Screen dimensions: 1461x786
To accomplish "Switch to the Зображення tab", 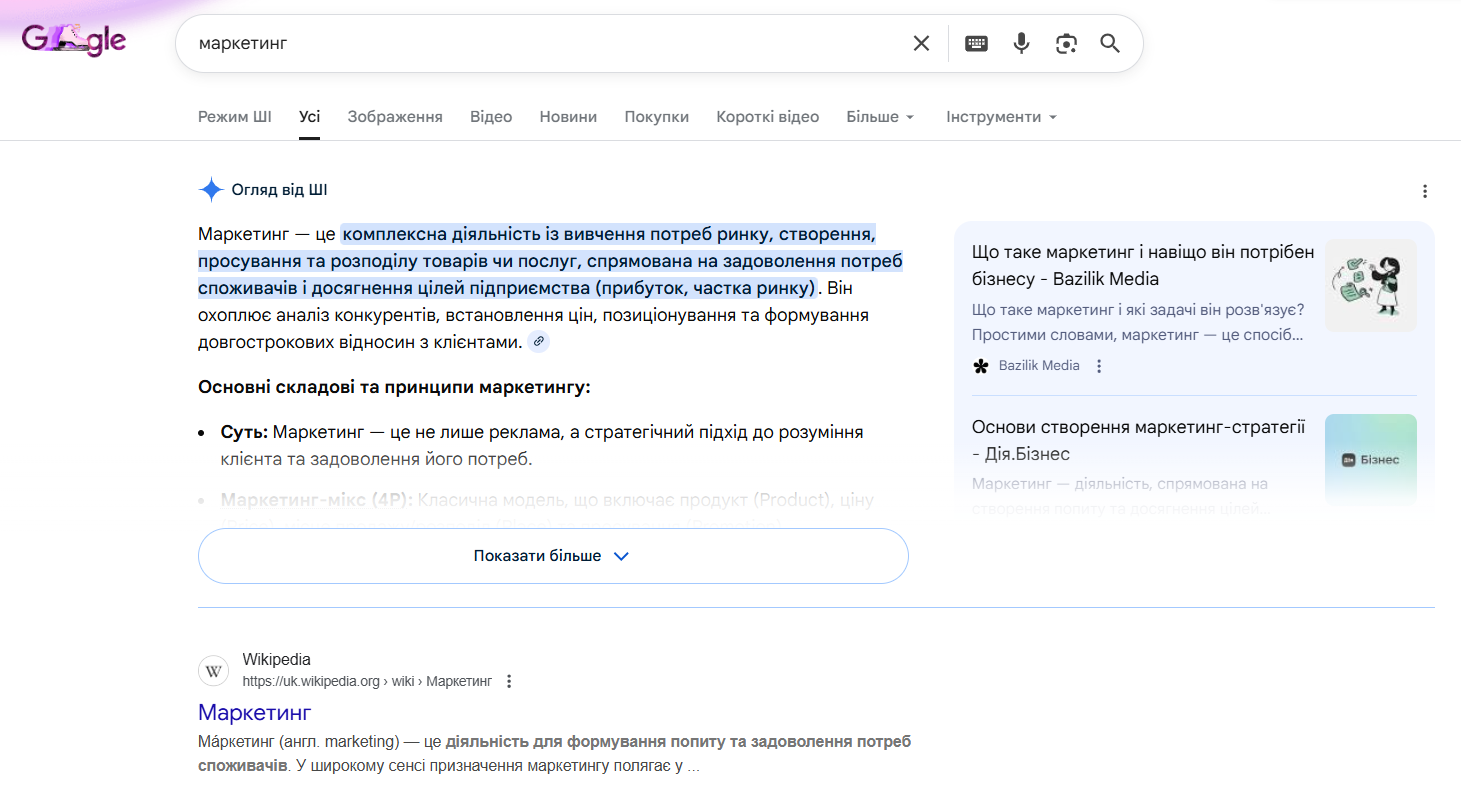I will pos(395,116).
